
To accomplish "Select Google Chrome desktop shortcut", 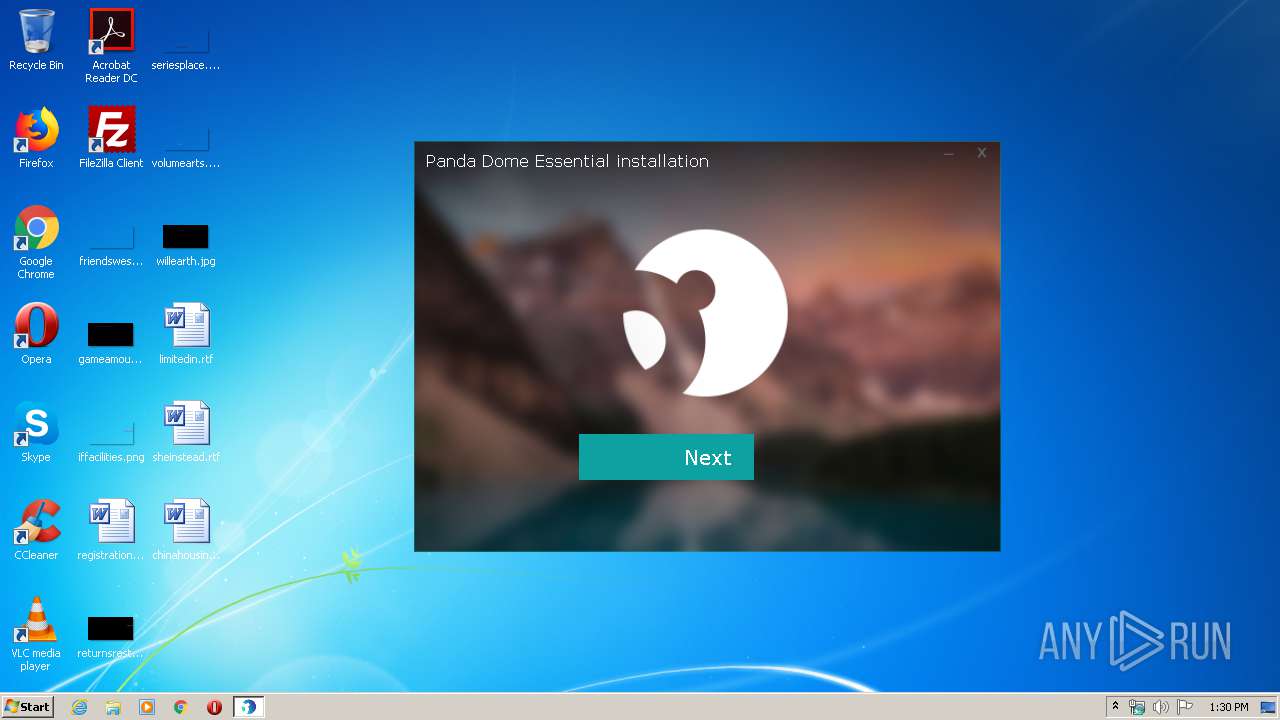I will click(x=36, y=242).
